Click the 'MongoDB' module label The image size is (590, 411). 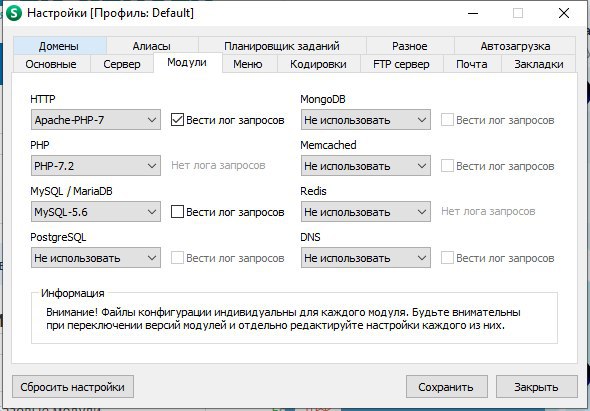coord(323,99)
